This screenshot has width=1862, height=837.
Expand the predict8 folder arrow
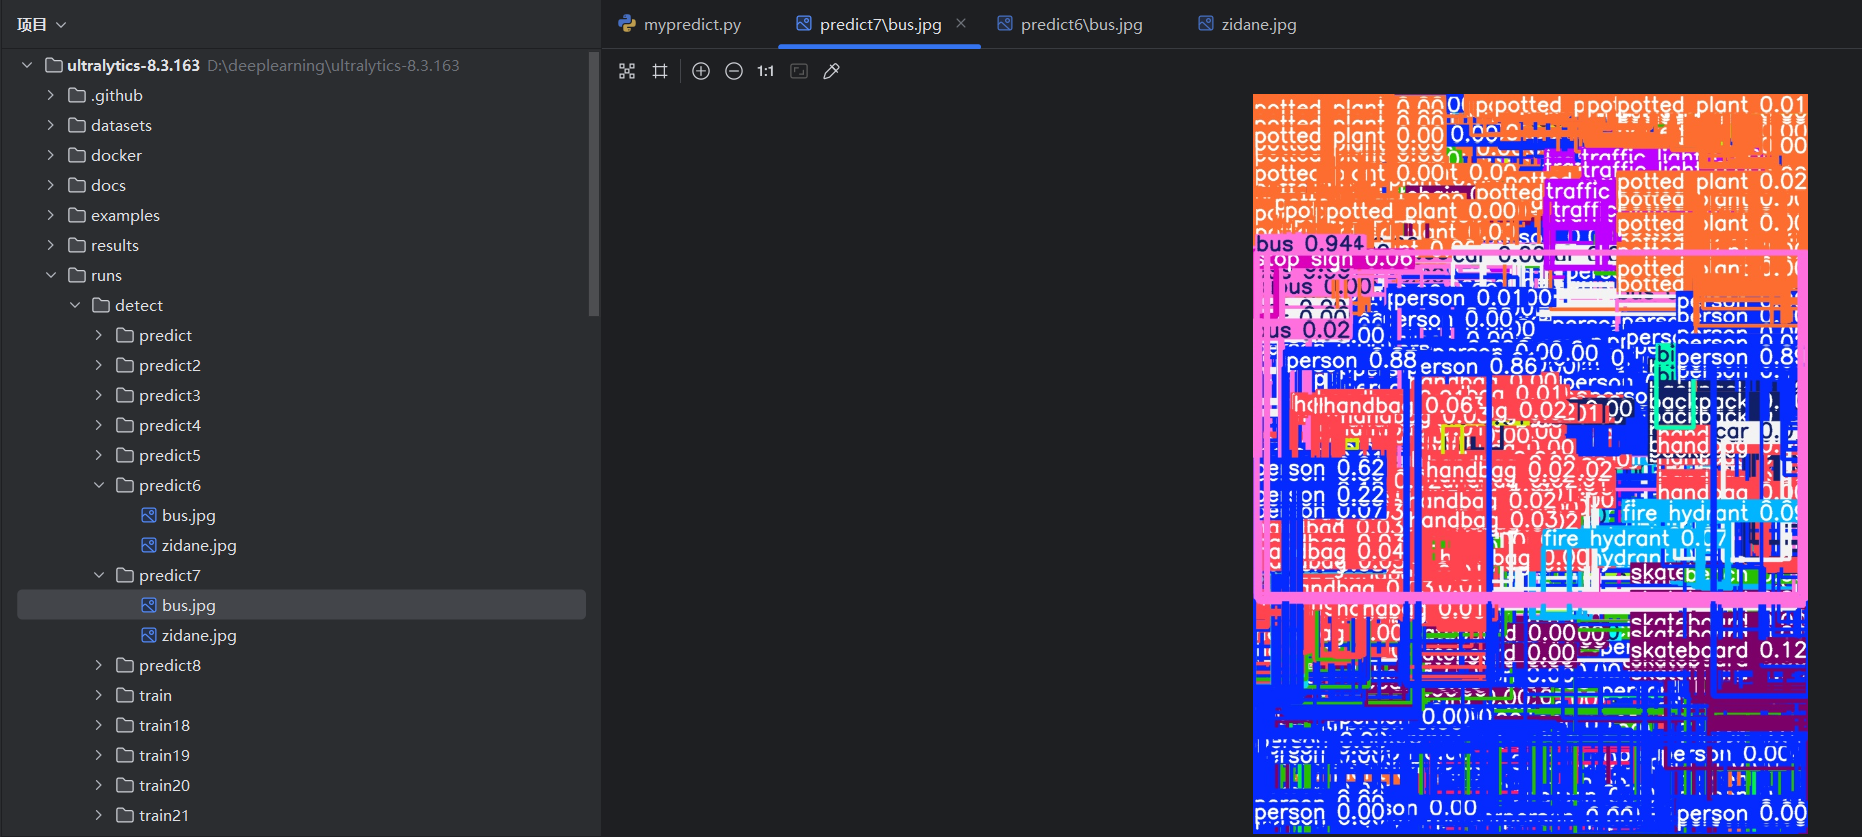pyautogui.click(x=99, y=665)
